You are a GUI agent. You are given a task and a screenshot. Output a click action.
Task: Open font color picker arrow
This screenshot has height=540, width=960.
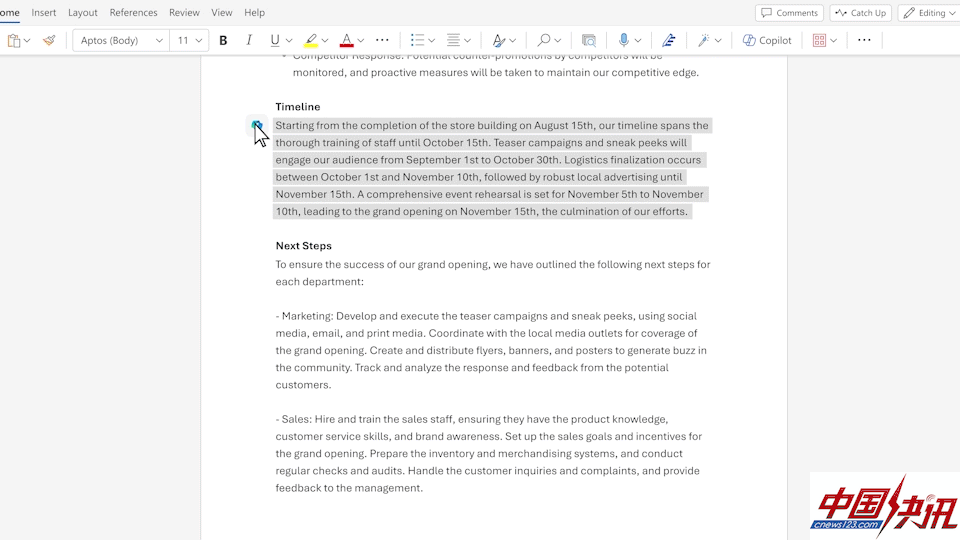(x=361, y=41)
